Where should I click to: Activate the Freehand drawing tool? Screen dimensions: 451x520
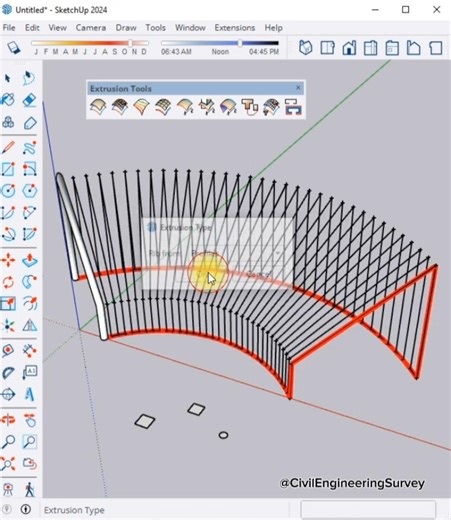click(x=29, y=147)
